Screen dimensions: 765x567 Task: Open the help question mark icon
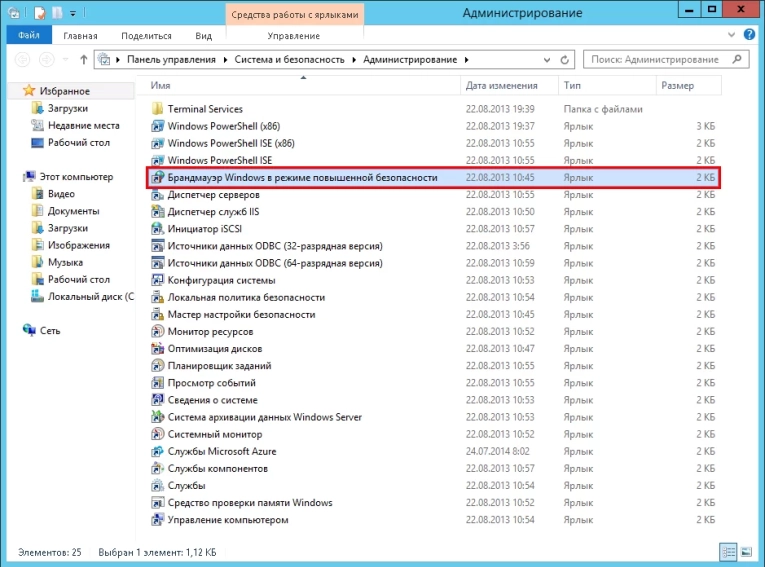pos(749,35)
